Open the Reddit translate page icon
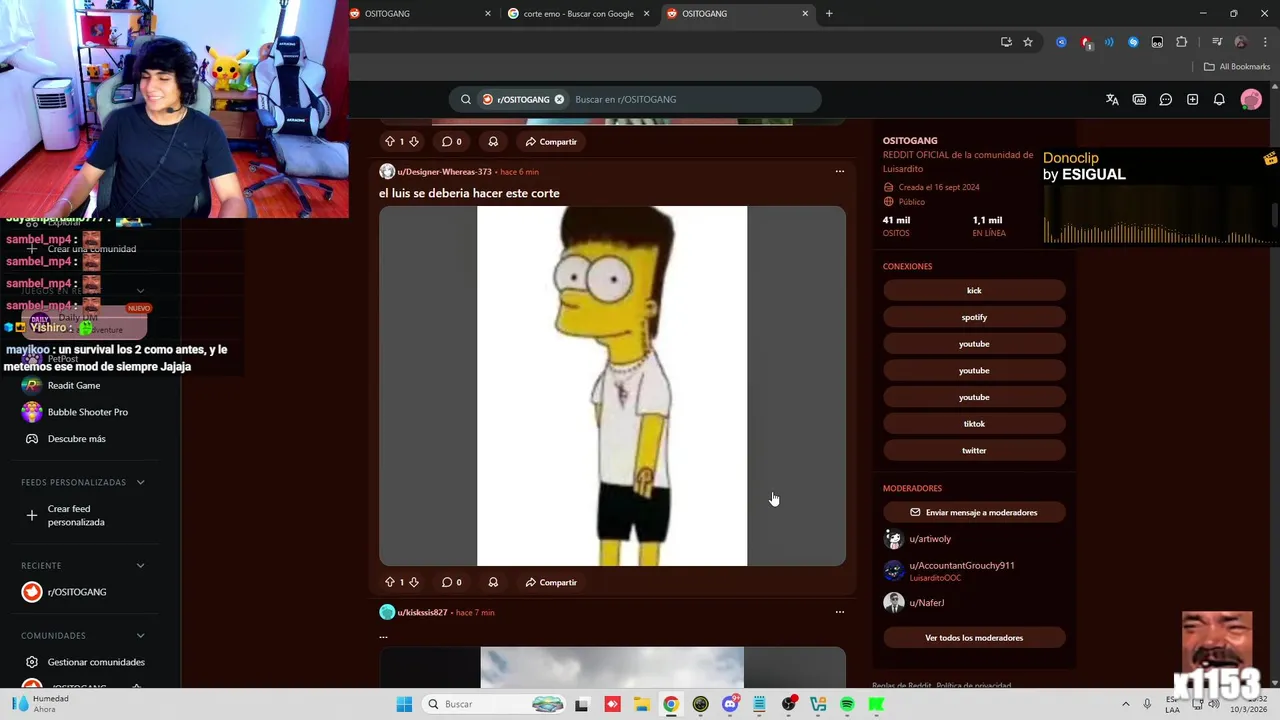1280x720 pixels. (x=1112, y=99)
